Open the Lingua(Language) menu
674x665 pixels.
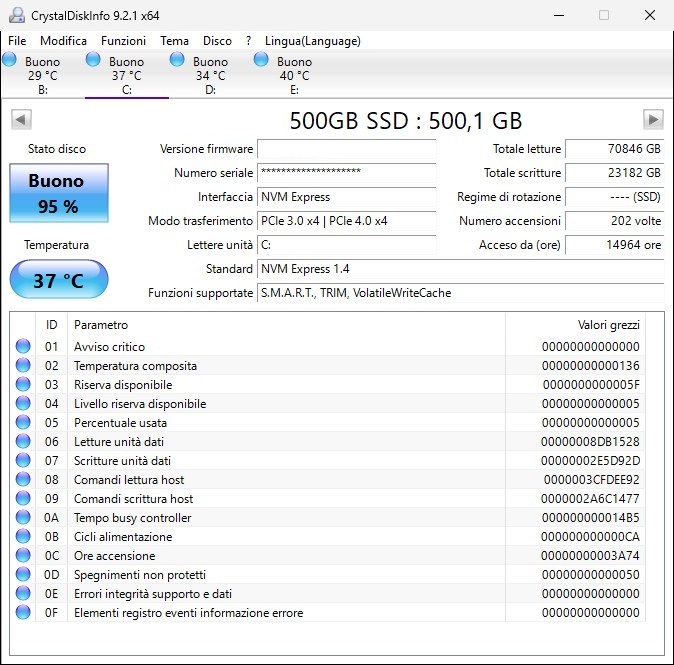tap(312, 41)
